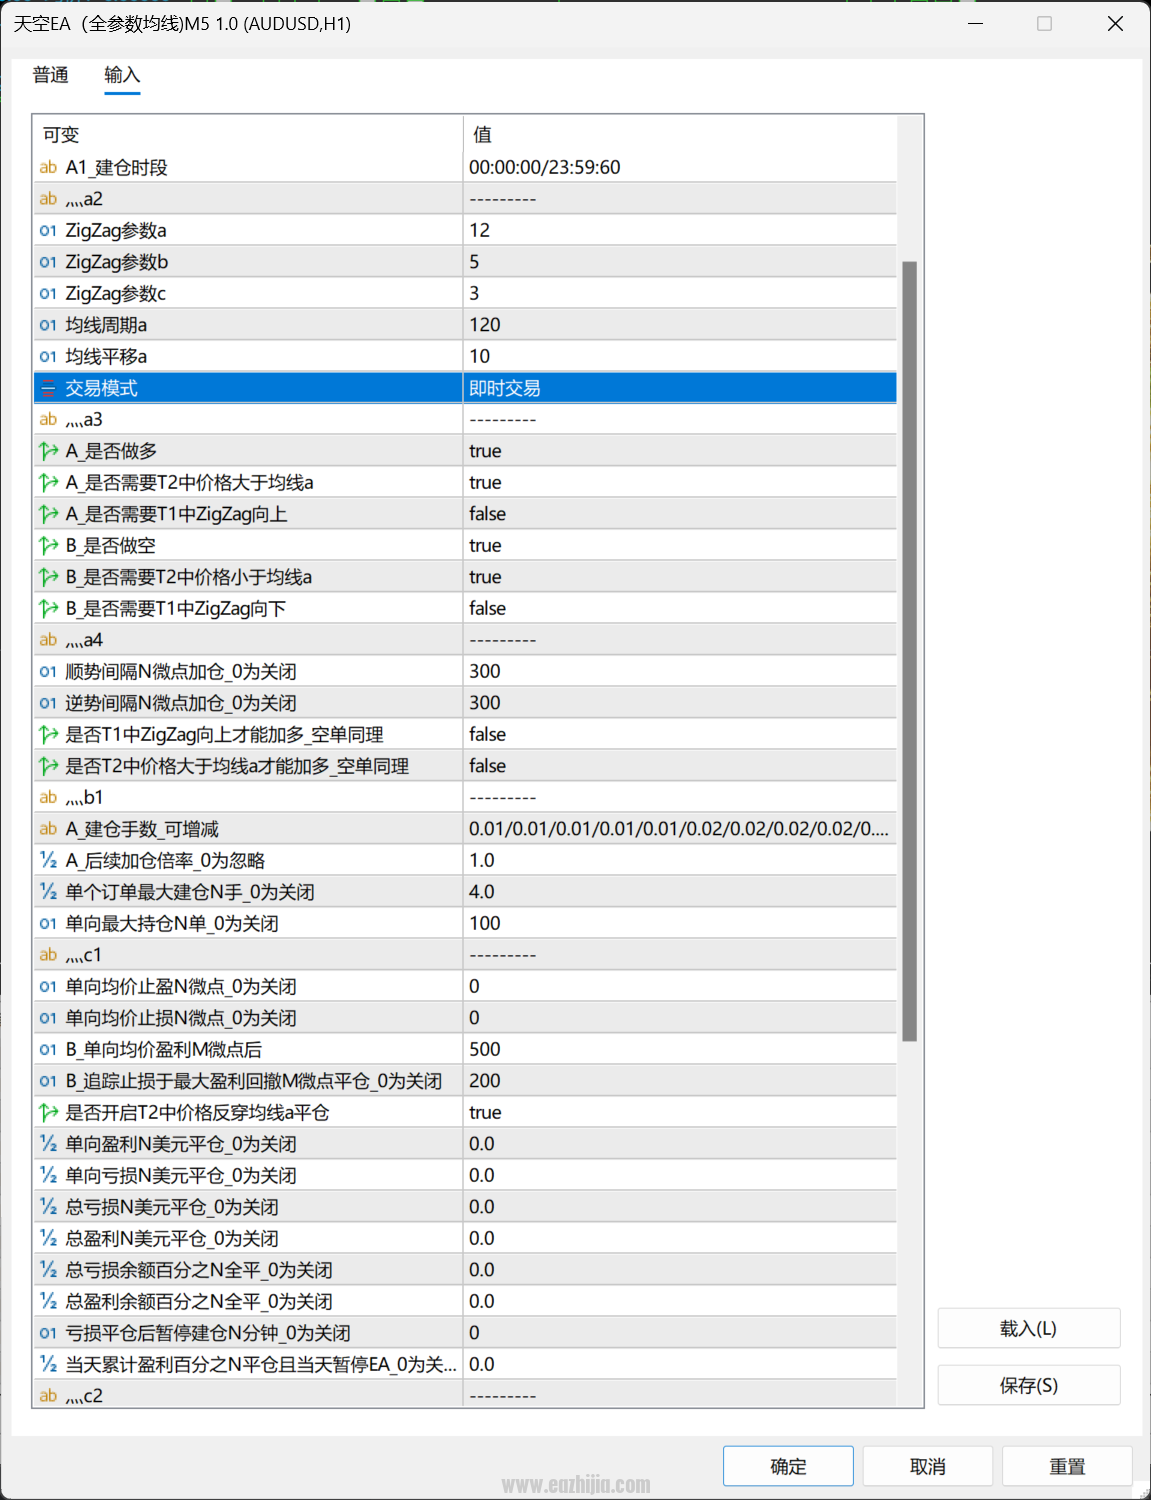The image size is (1151, 1500).
Task: Select the ,,,,a3 separator row
Action: 465,420
